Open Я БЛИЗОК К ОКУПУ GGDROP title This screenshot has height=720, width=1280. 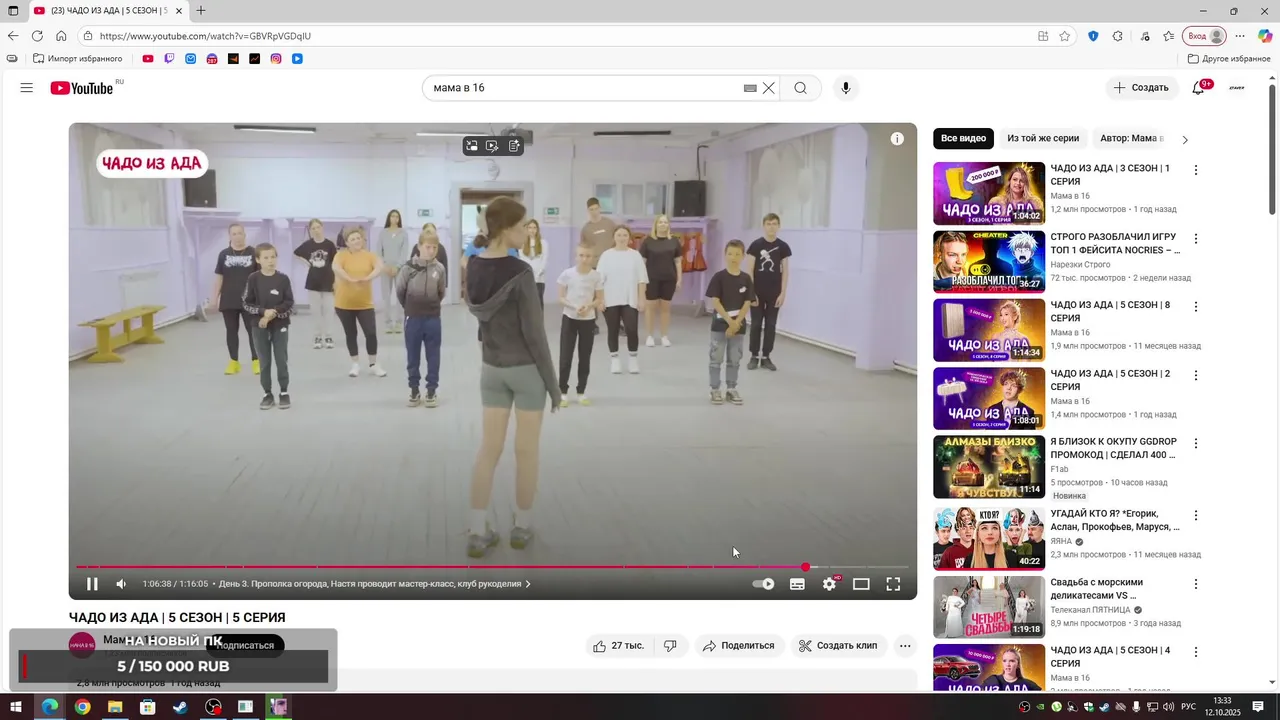pos(1113,448)
